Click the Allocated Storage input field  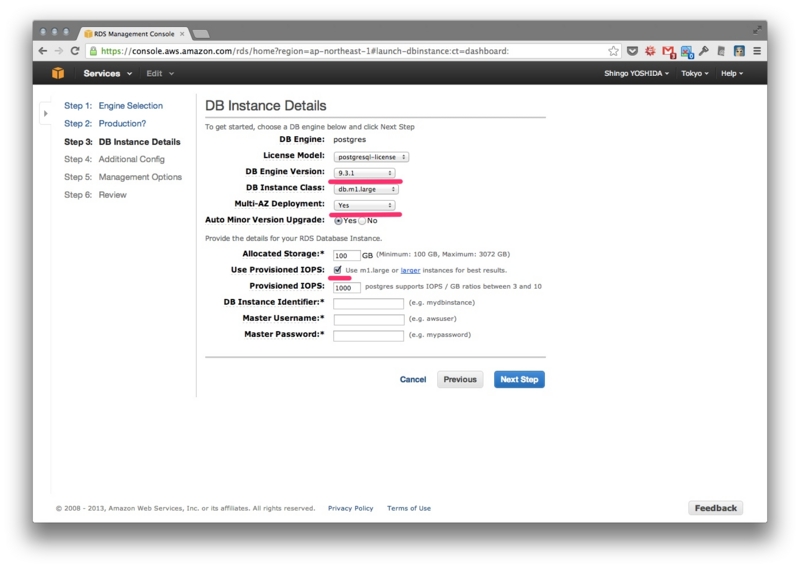coord(346,255)
